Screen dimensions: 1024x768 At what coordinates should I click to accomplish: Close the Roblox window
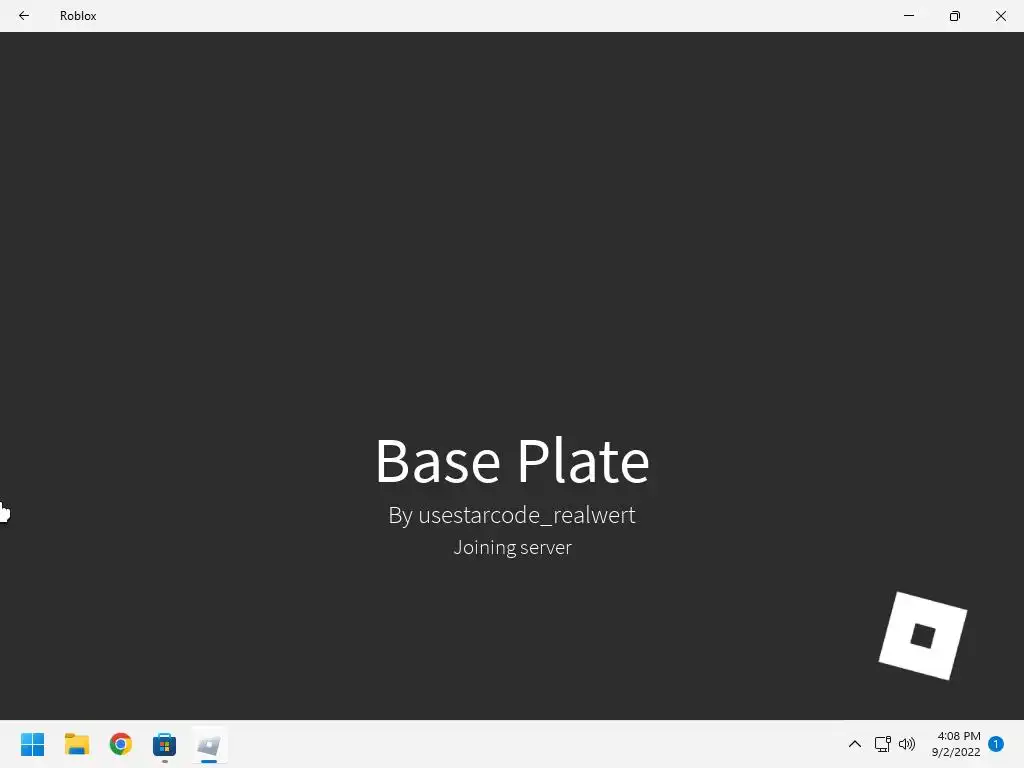point(1000,16)
